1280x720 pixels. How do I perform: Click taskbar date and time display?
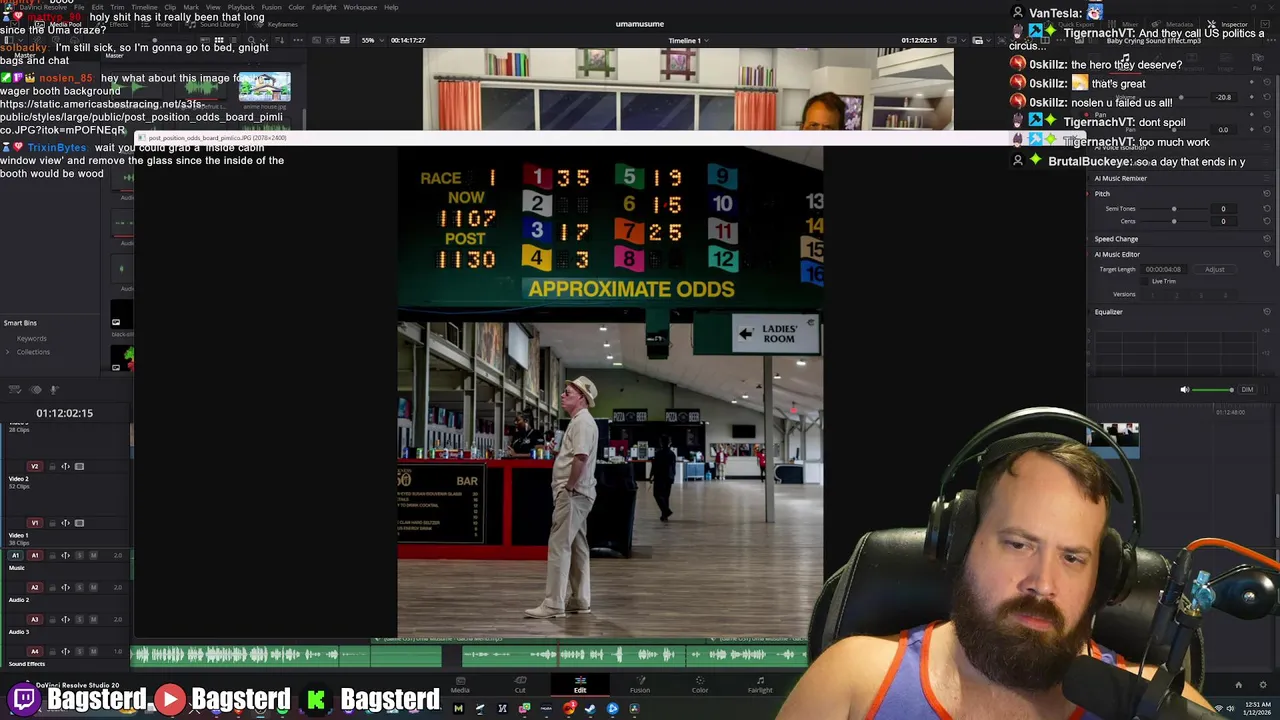[x=1256, y=708]
